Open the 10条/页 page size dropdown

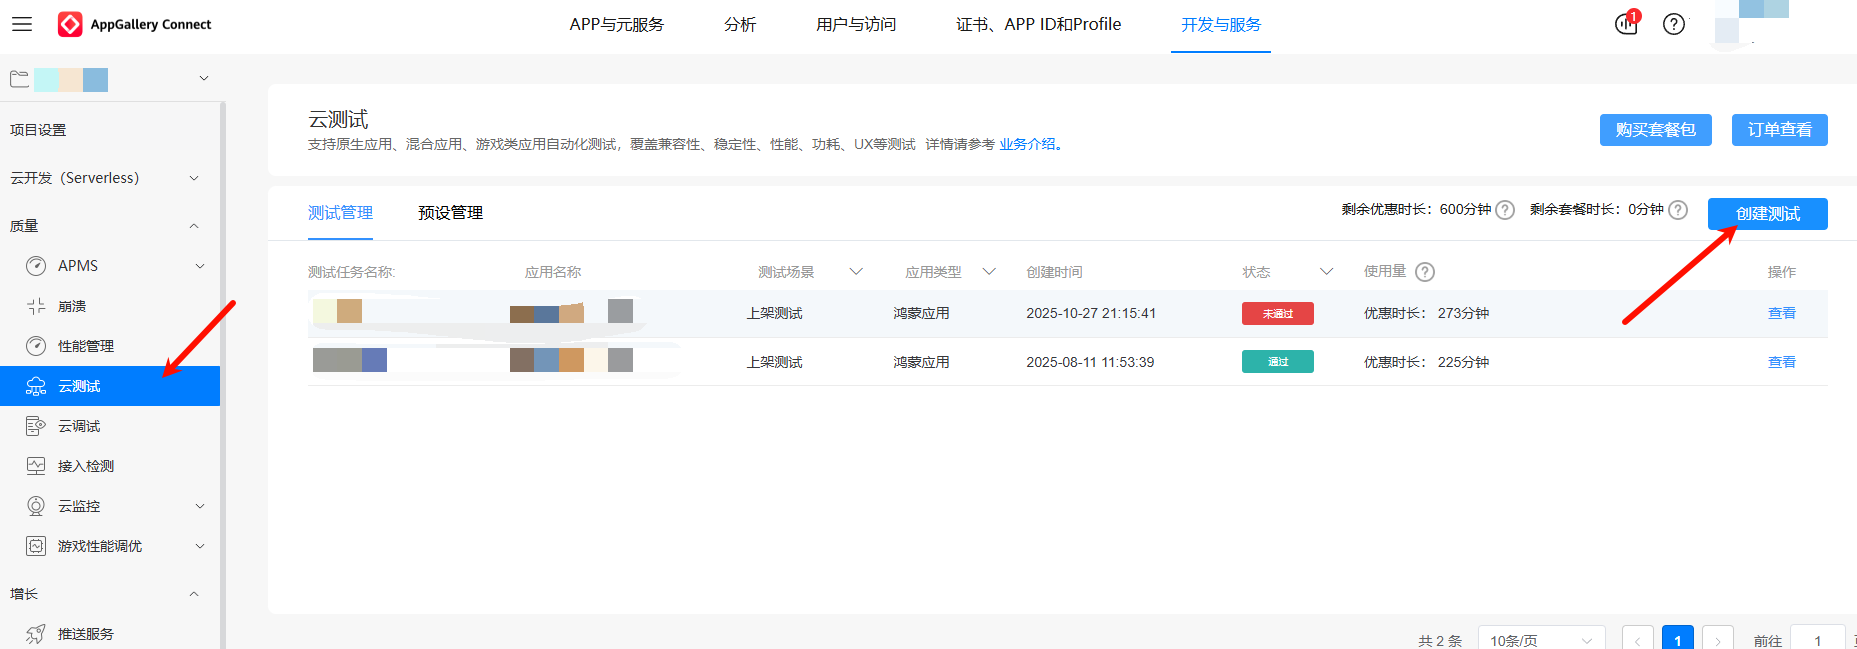coord(1540,640)
